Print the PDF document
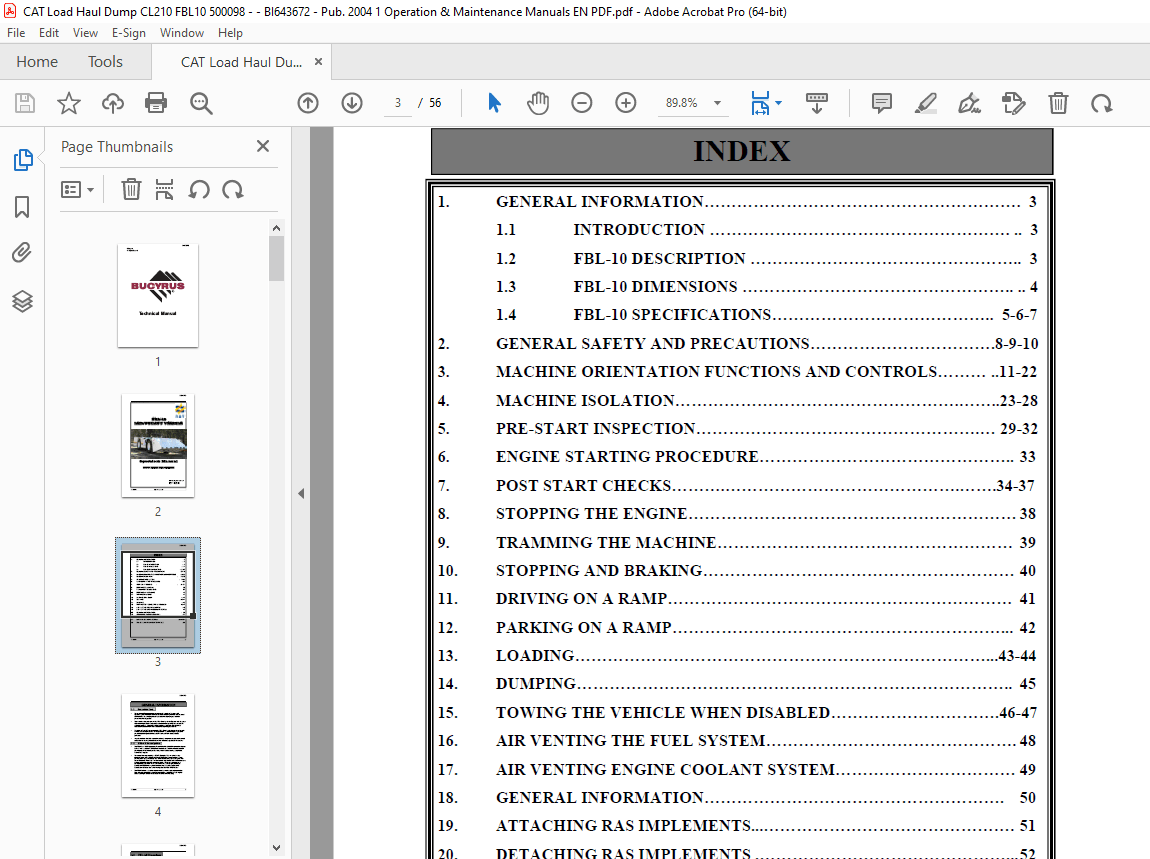The width and height of the screenshot is (1150, 859). pos(157,102)
